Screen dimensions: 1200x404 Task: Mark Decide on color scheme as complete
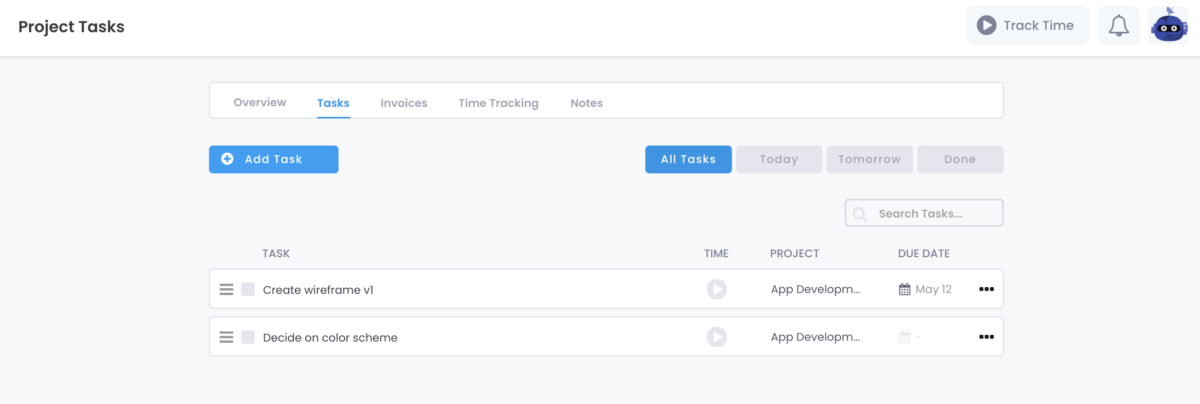click(x=248, y=337)
